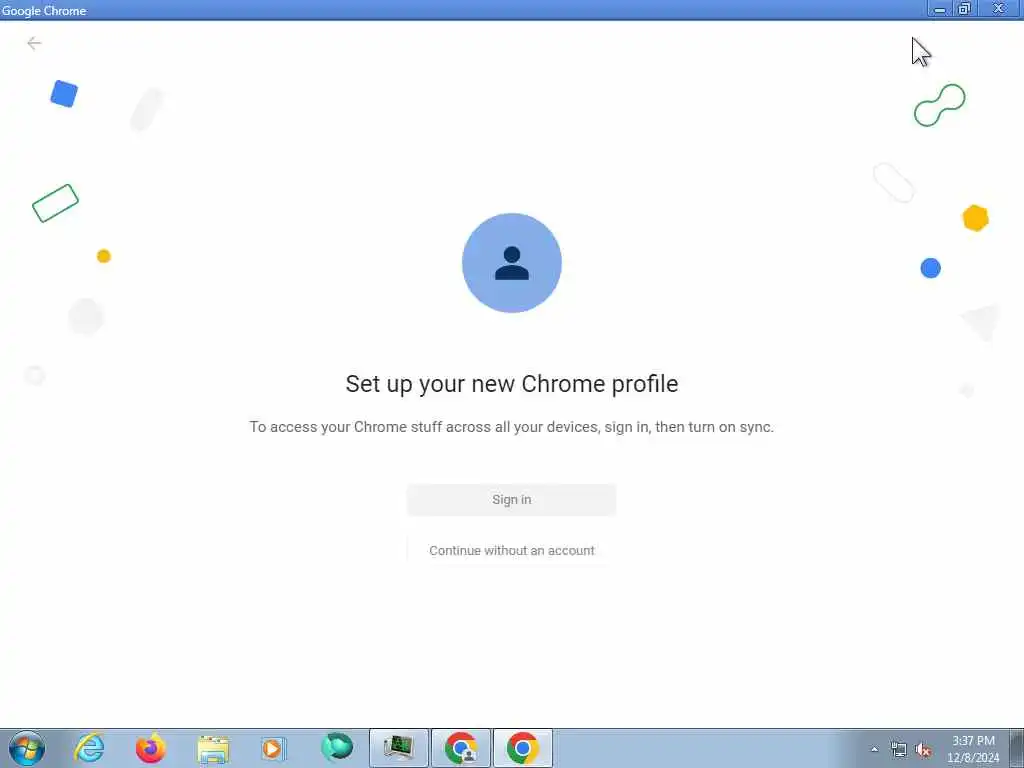Click the Sign in button
Image resolution: width=1024 pixels, height=768 pixels.
click(x=511, y=500)
